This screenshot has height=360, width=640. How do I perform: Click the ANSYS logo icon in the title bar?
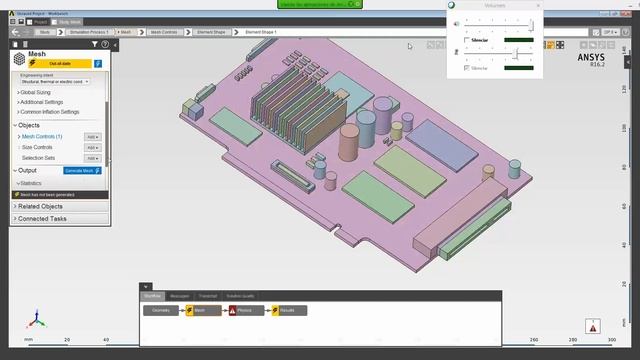coord(12,13)
